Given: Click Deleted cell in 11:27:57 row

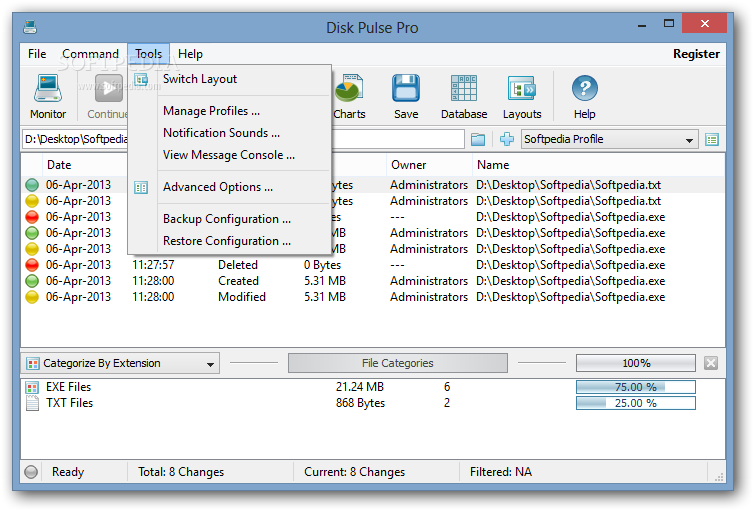Looking at the screenshot, I should (x=238, y=265).
